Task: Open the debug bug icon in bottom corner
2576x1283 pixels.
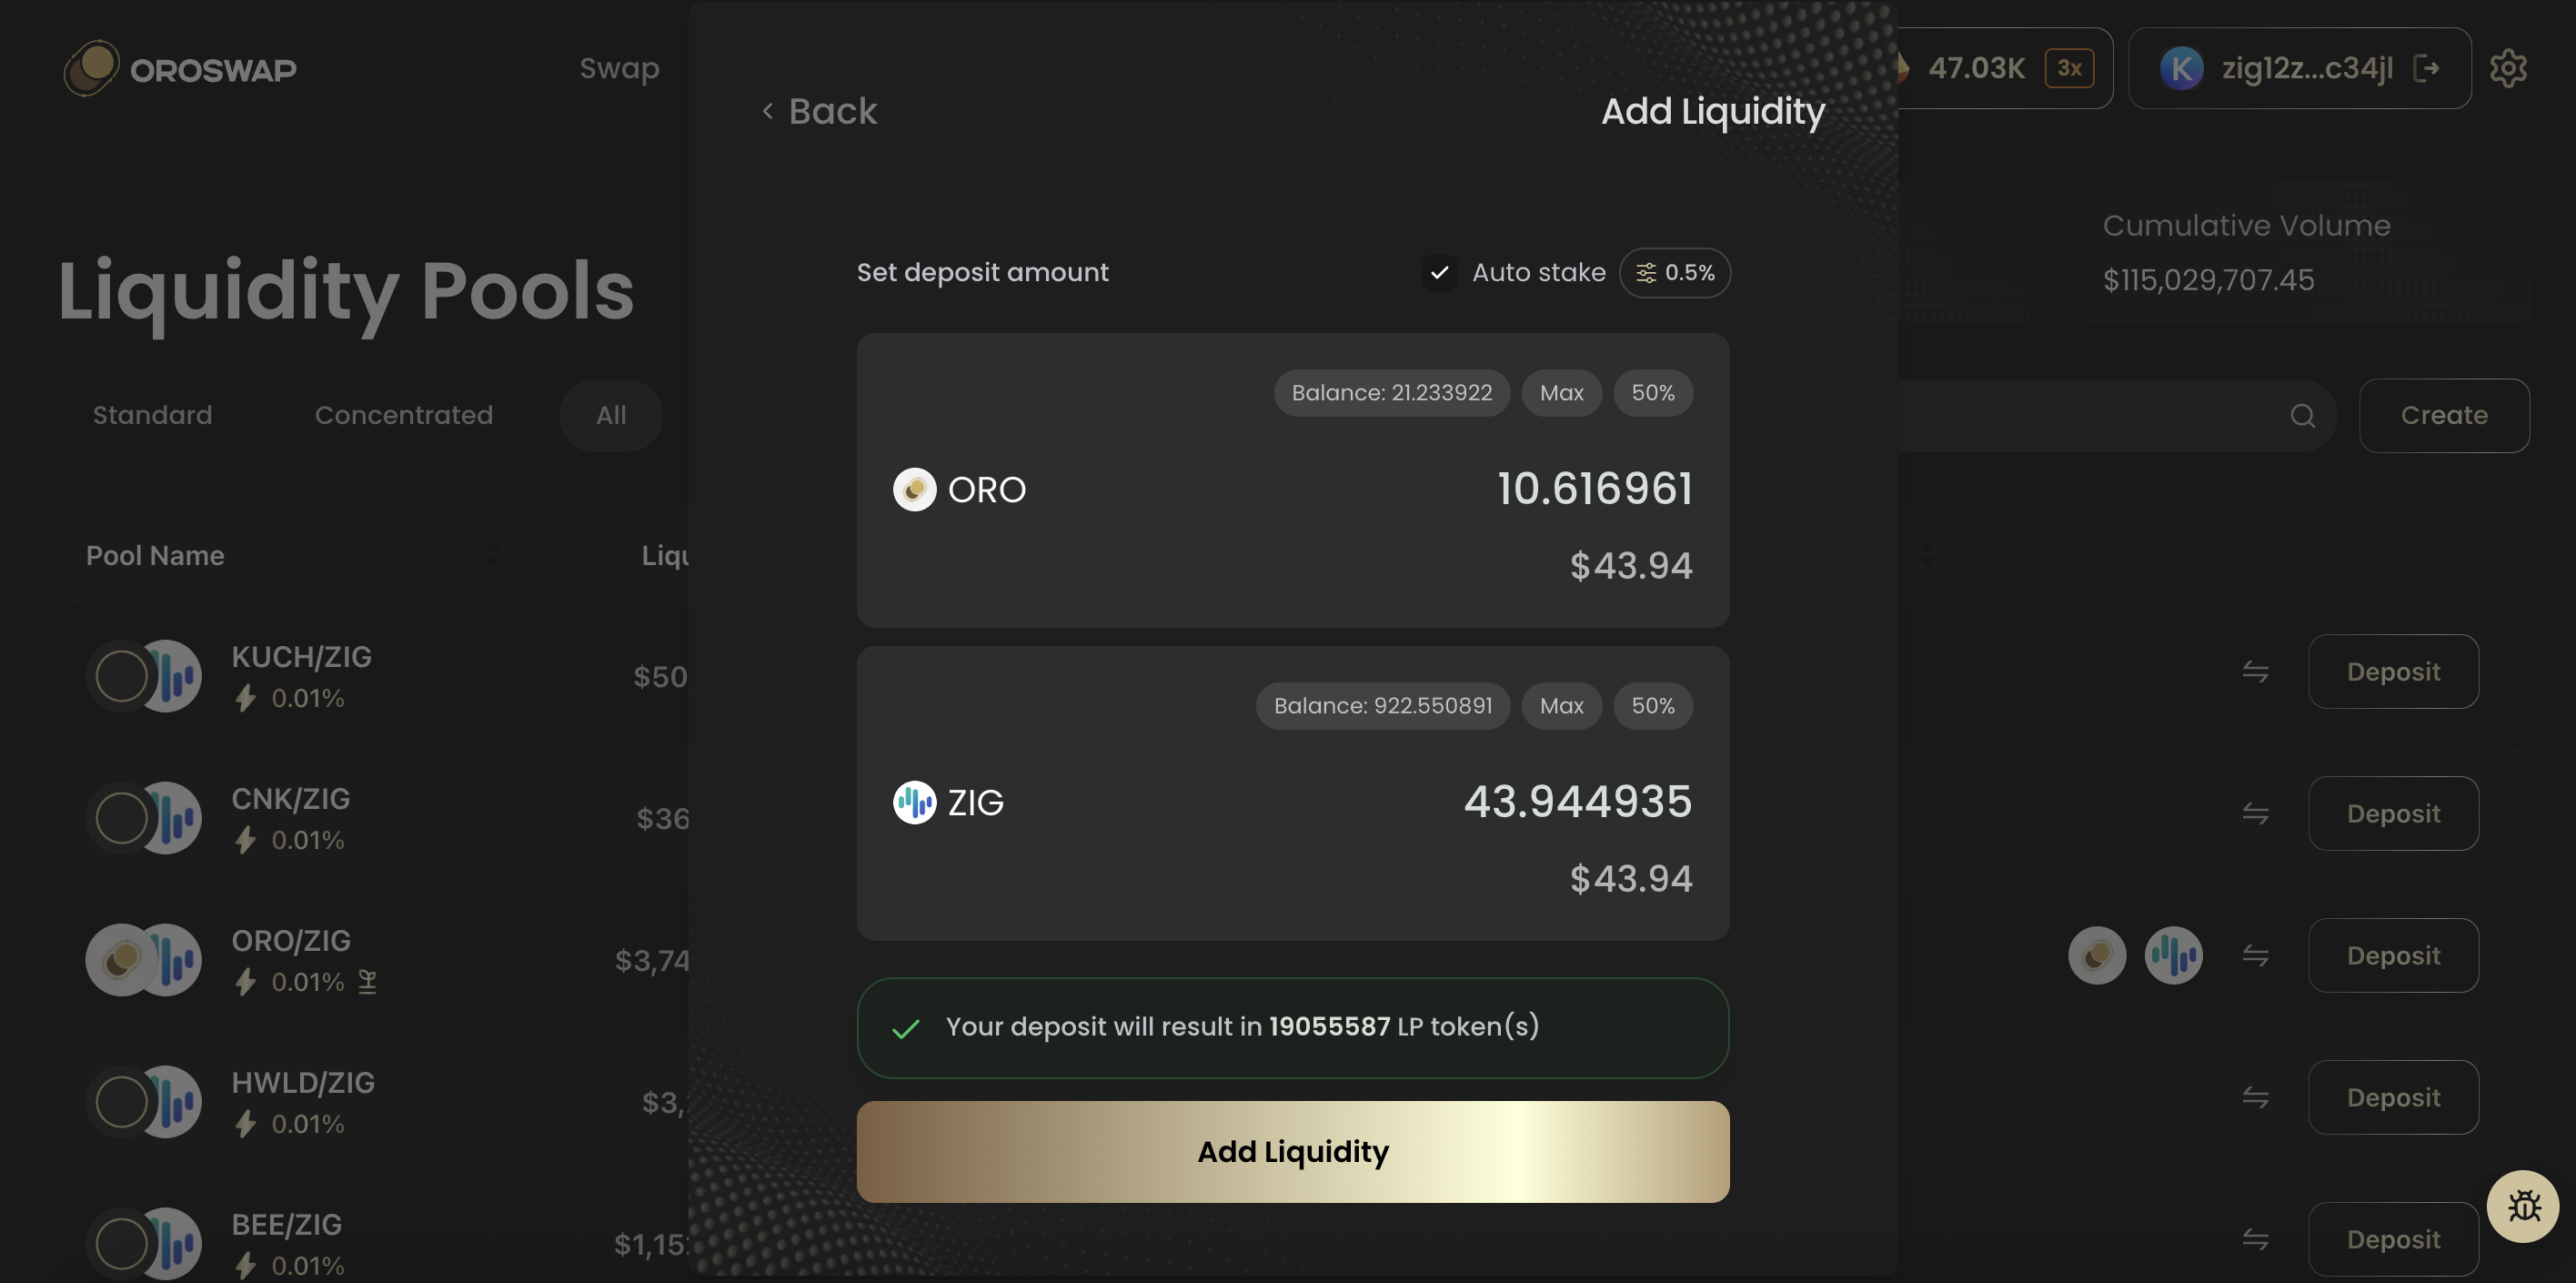Action: [2524, 1206]
